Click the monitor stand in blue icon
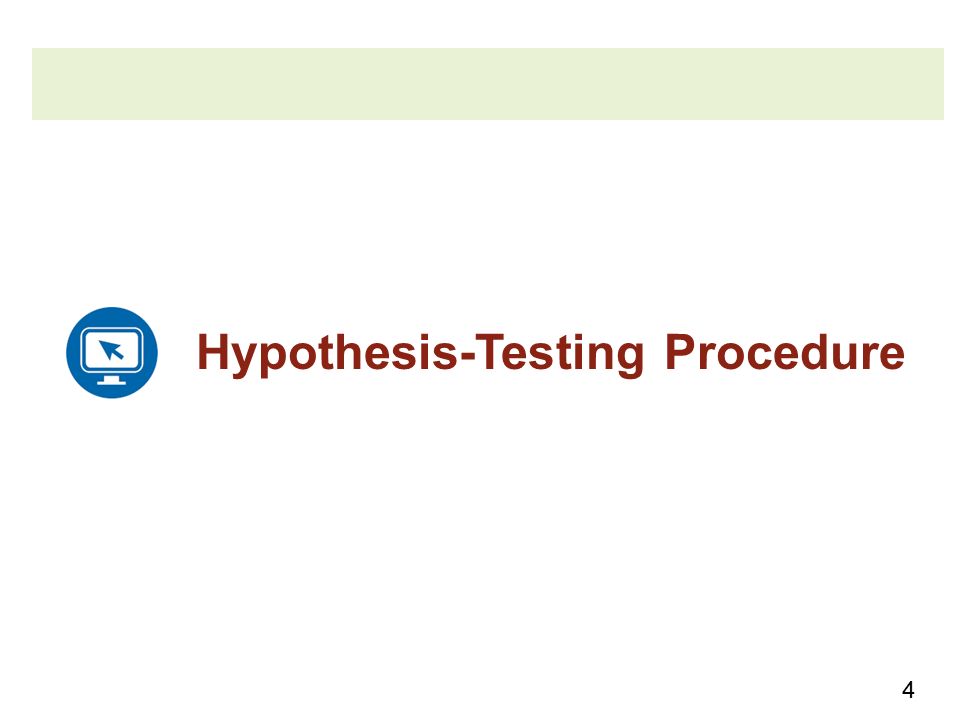The image size is (960, 720). click(111, 378)
